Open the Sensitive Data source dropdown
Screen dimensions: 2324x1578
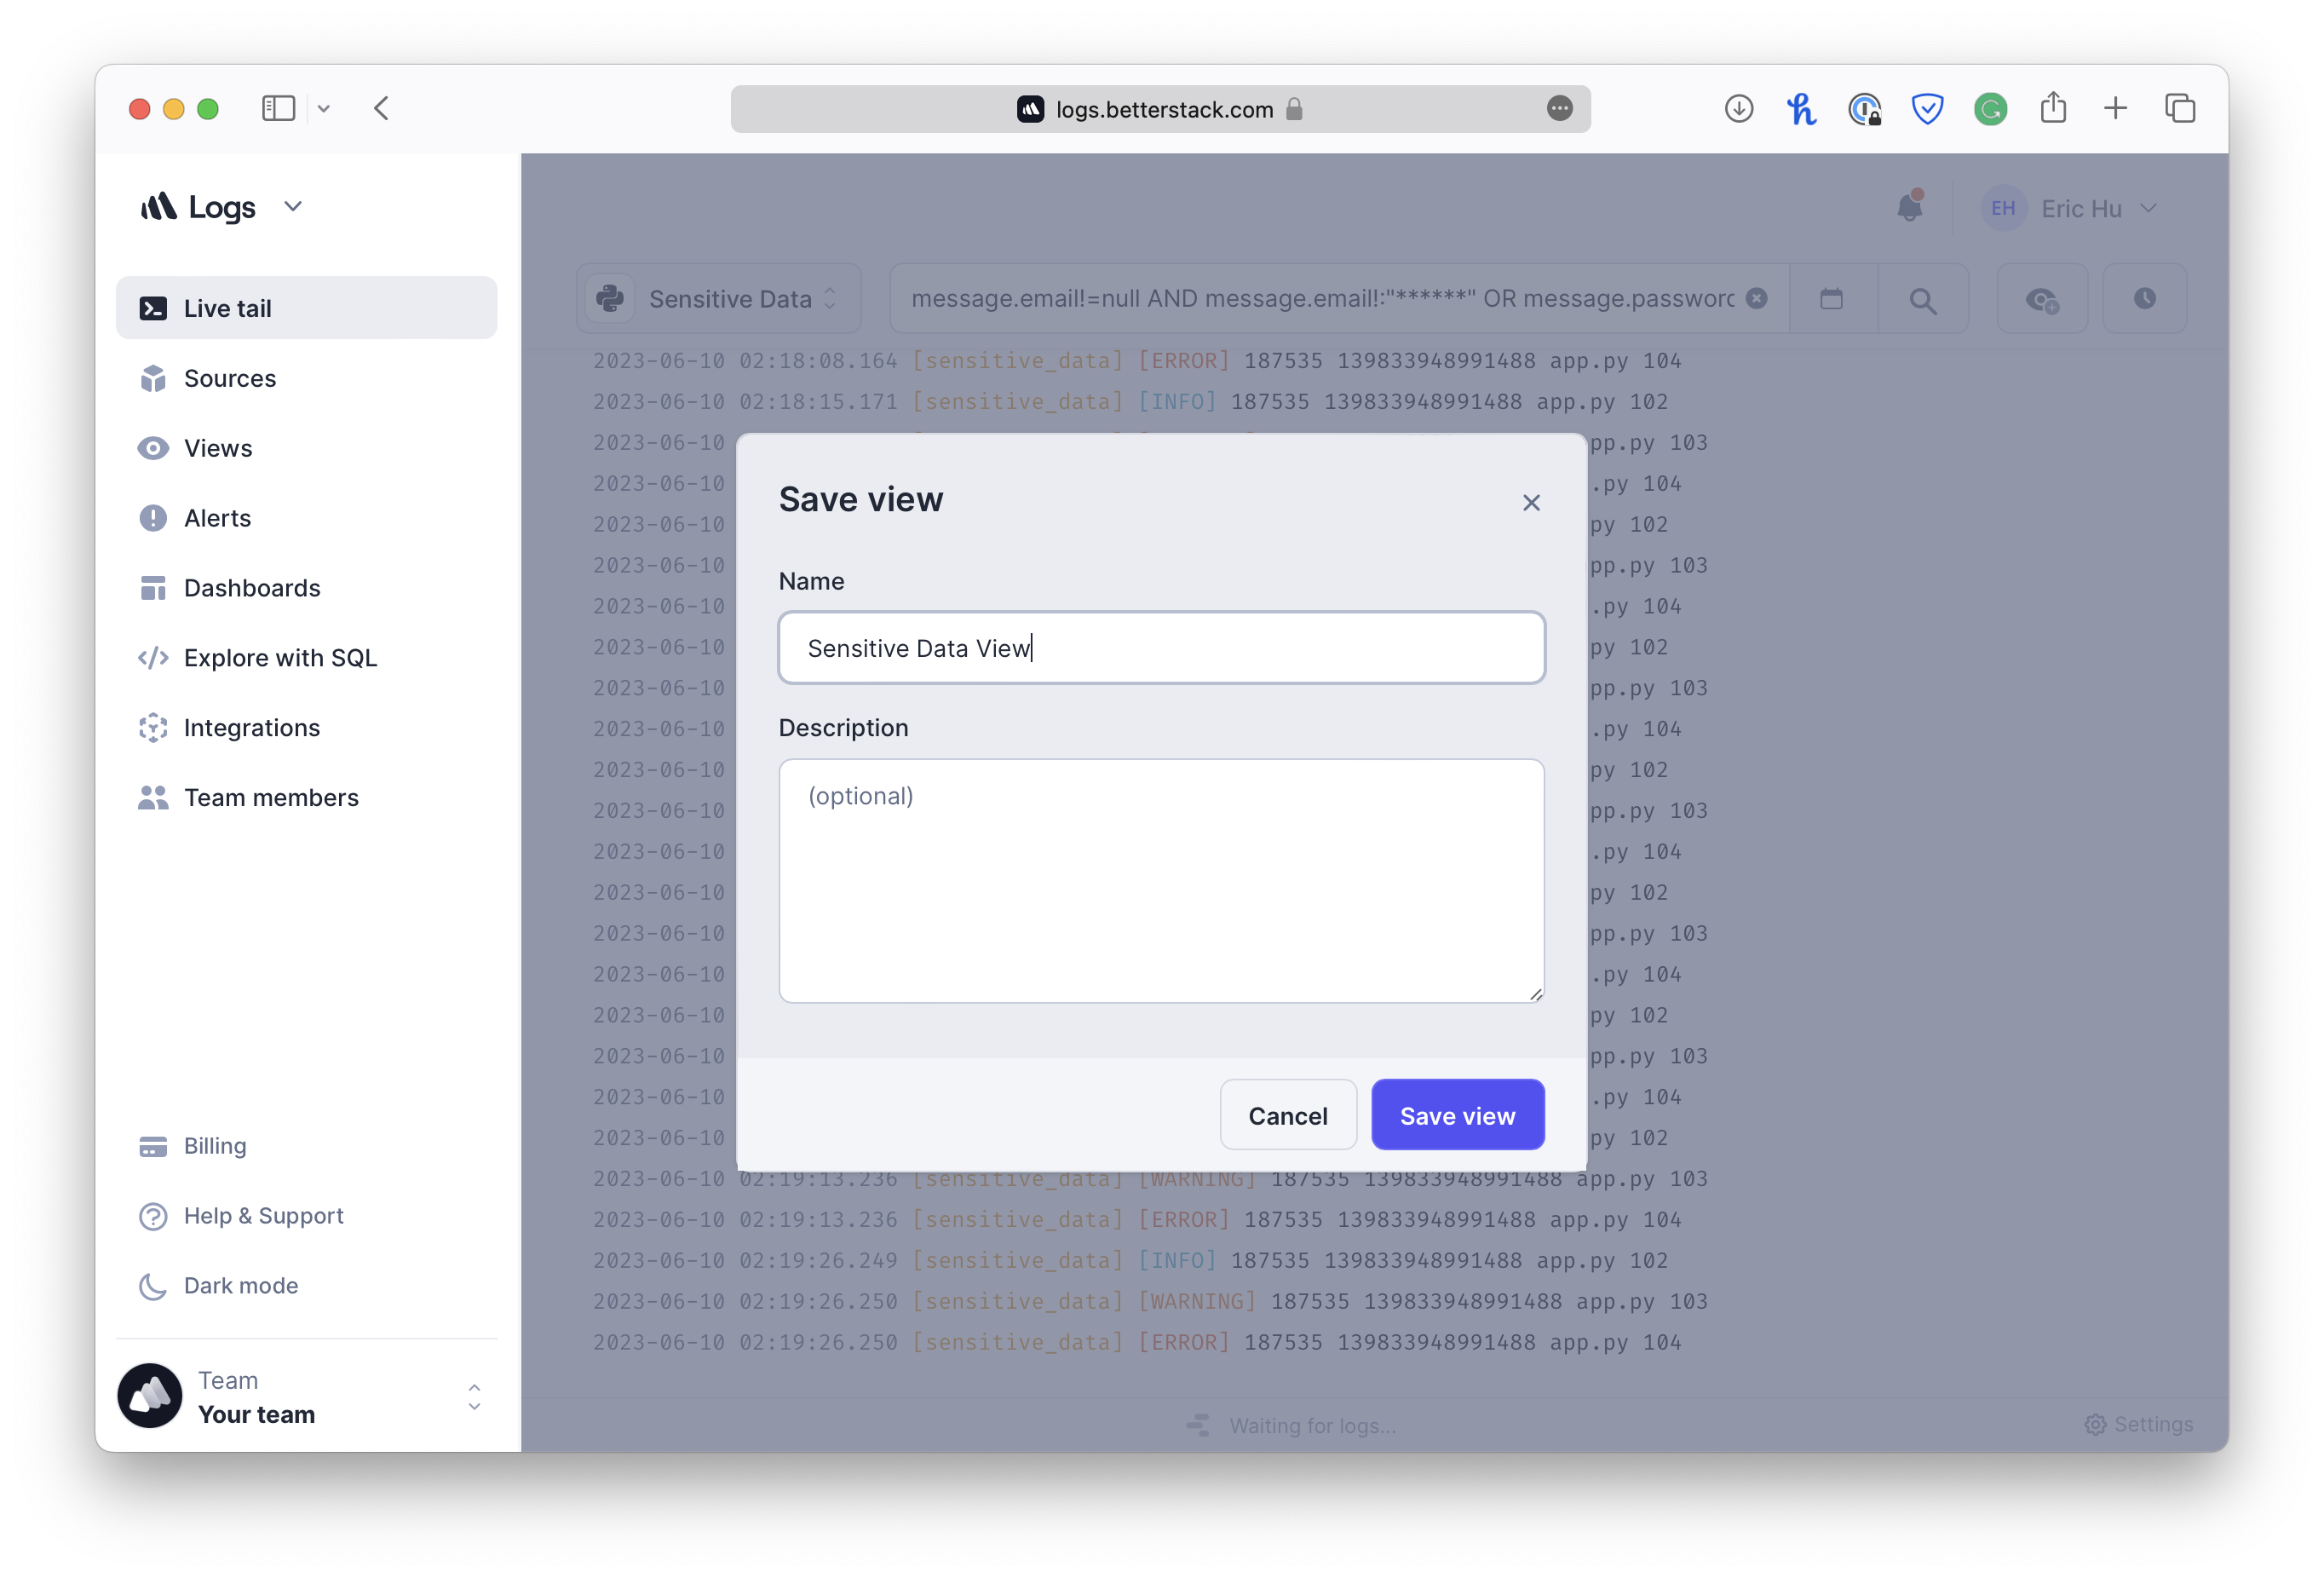point(719,299)
